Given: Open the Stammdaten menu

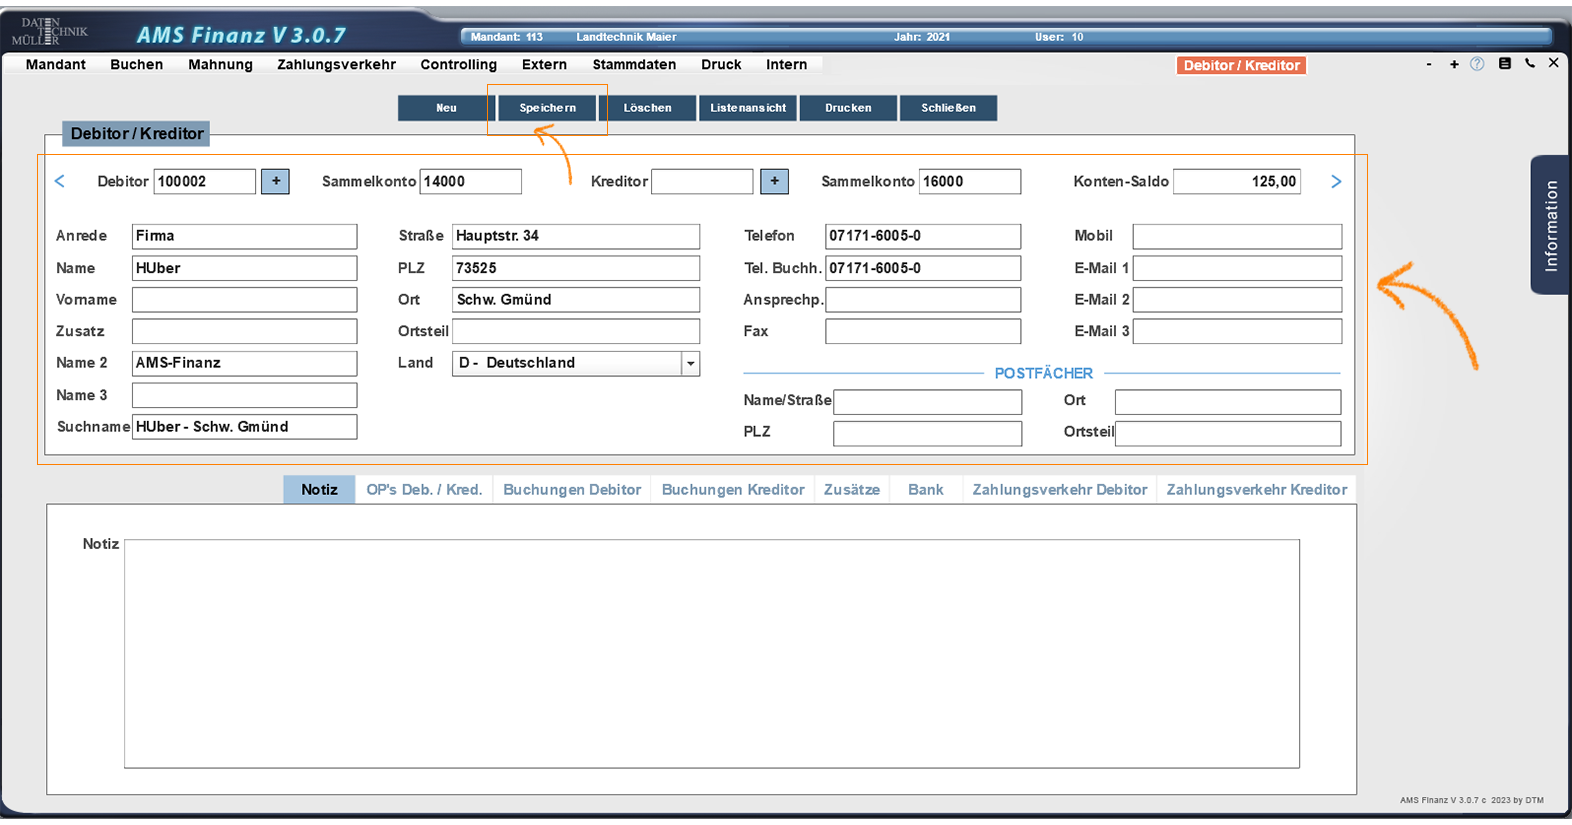Looking at the screenshot, I should tap(634, 64).
